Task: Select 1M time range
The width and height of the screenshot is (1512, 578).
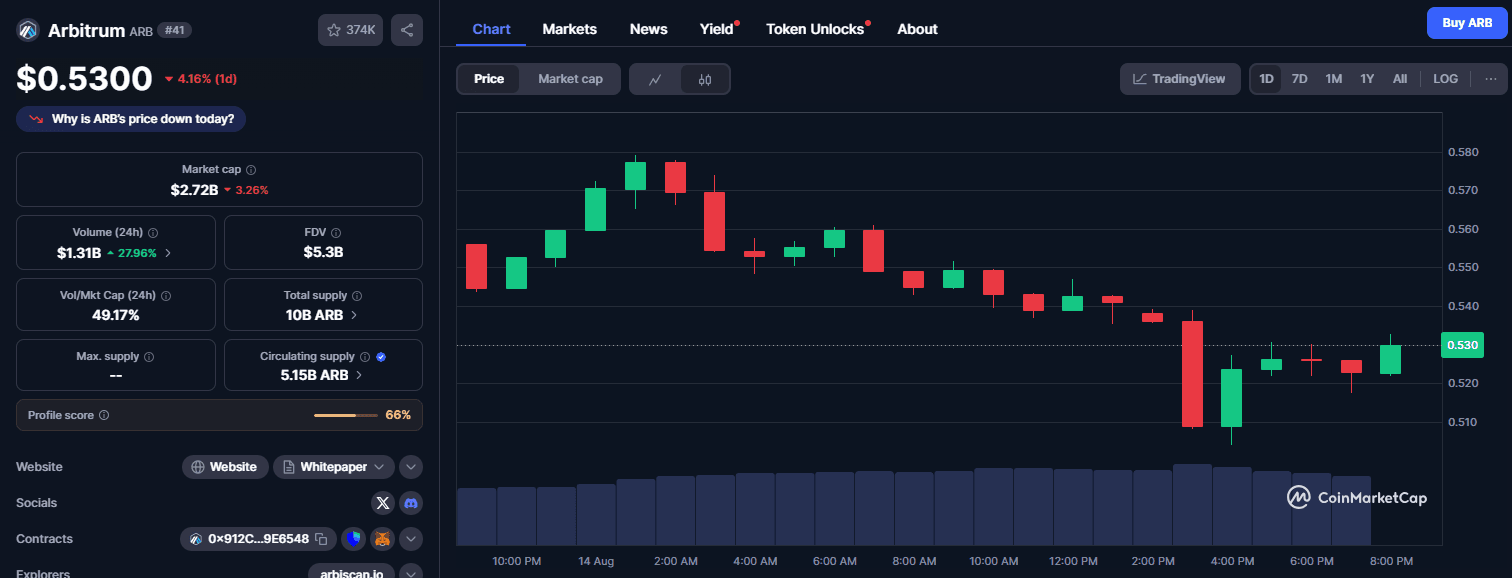Action: point(1333,79)
